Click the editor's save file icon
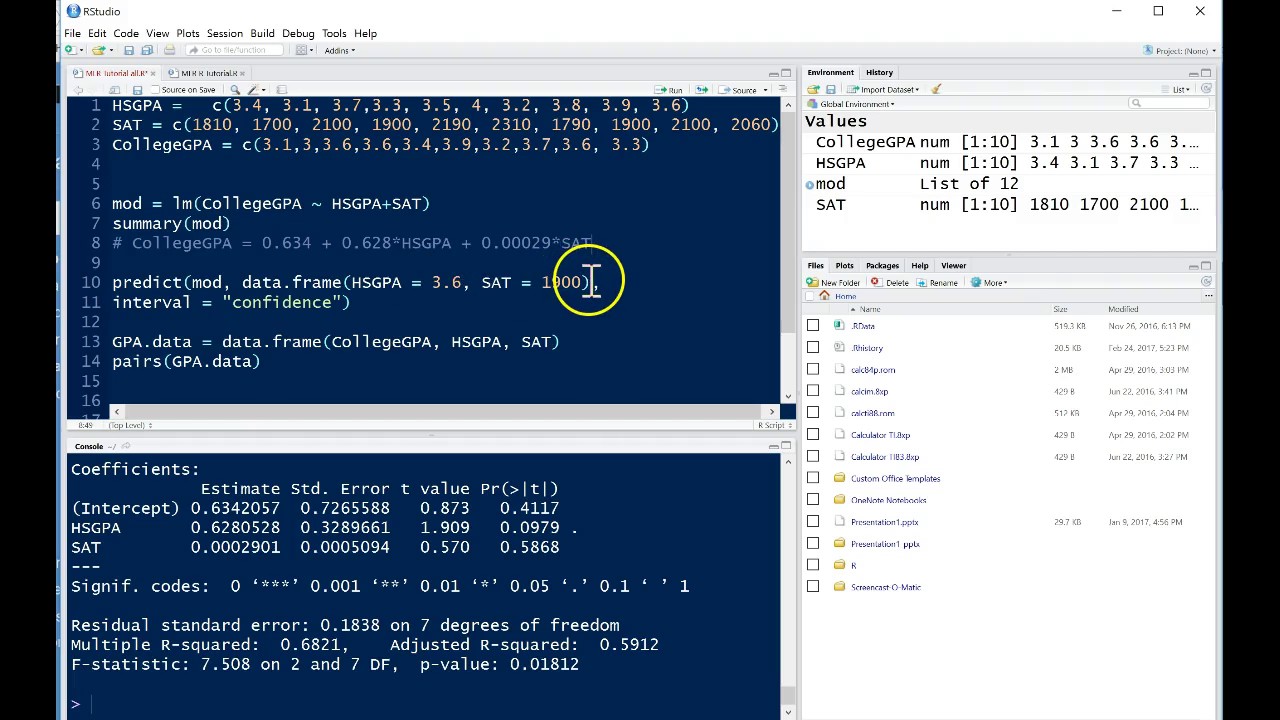The image size is (1280, 720). pyautogui.click(x=137, y=90)
